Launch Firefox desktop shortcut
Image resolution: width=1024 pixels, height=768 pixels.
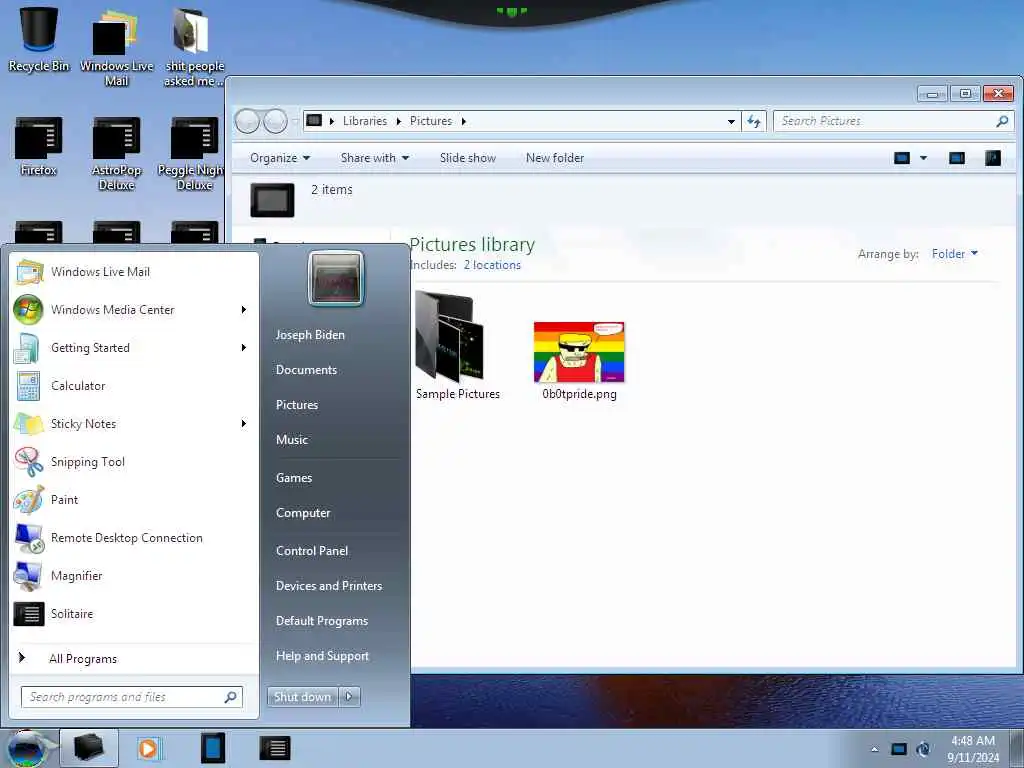point(39,146)
